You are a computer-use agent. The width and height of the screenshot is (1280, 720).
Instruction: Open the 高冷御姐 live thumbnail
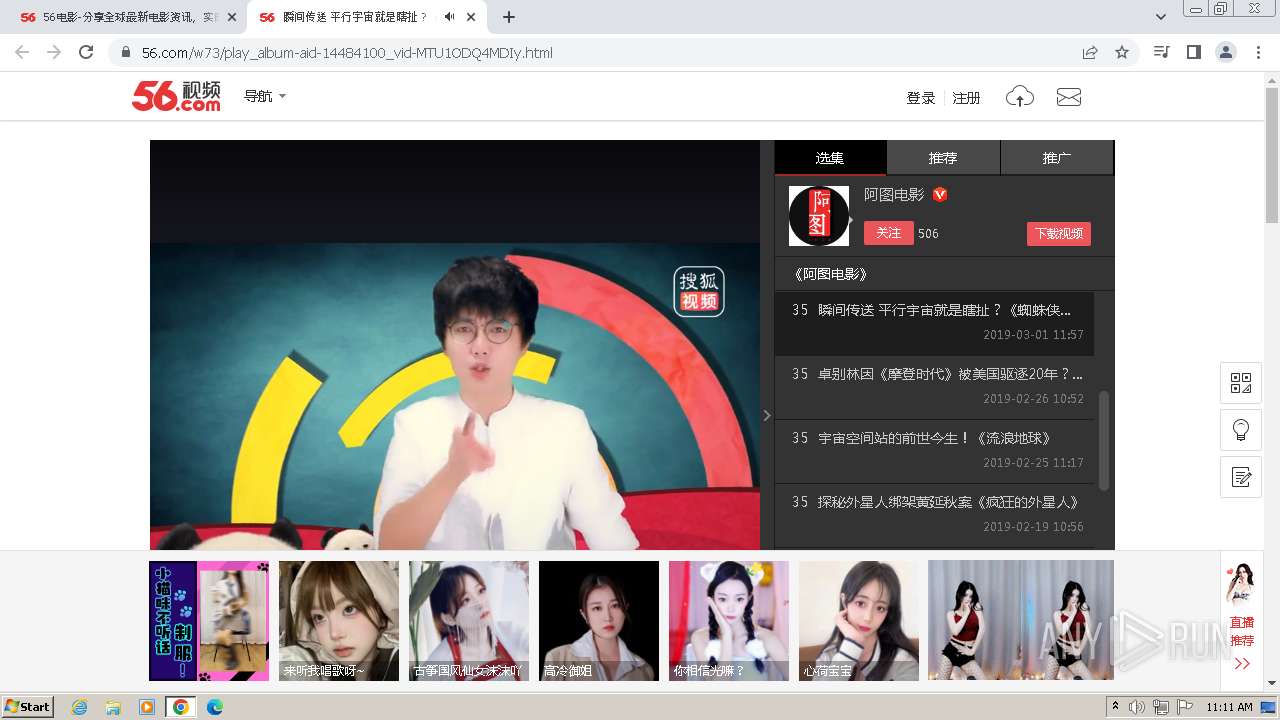pyautogui.click(x=599, y=621)
